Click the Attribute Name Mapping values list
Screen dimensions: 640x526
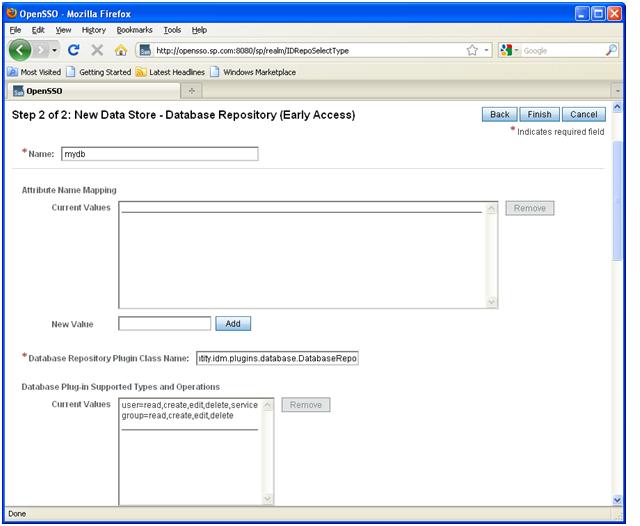308,255
